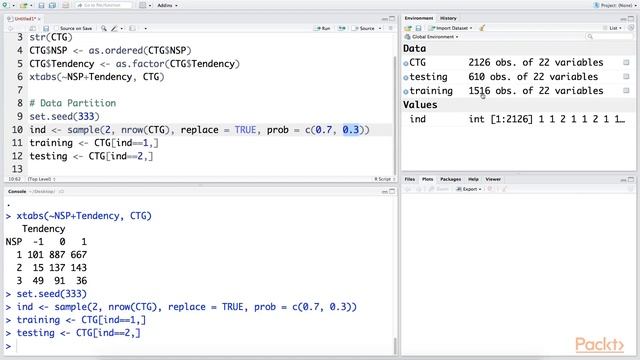This screenshot has height=360, width=640.
Task: Click the R Script file type selector
Action: point(384,179)
